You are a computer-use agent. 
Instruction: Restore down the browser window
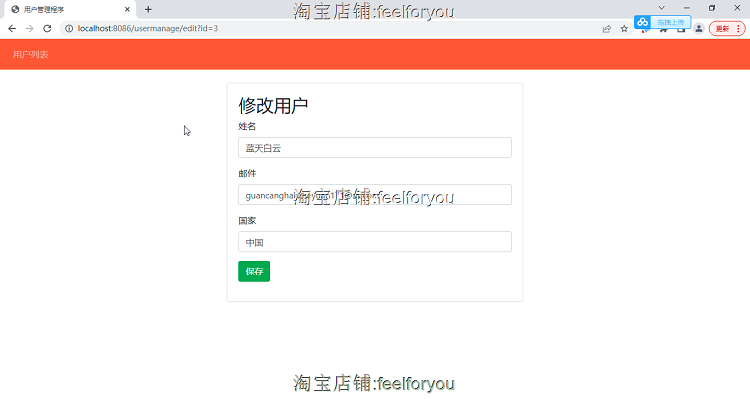(x=712, y=8)
